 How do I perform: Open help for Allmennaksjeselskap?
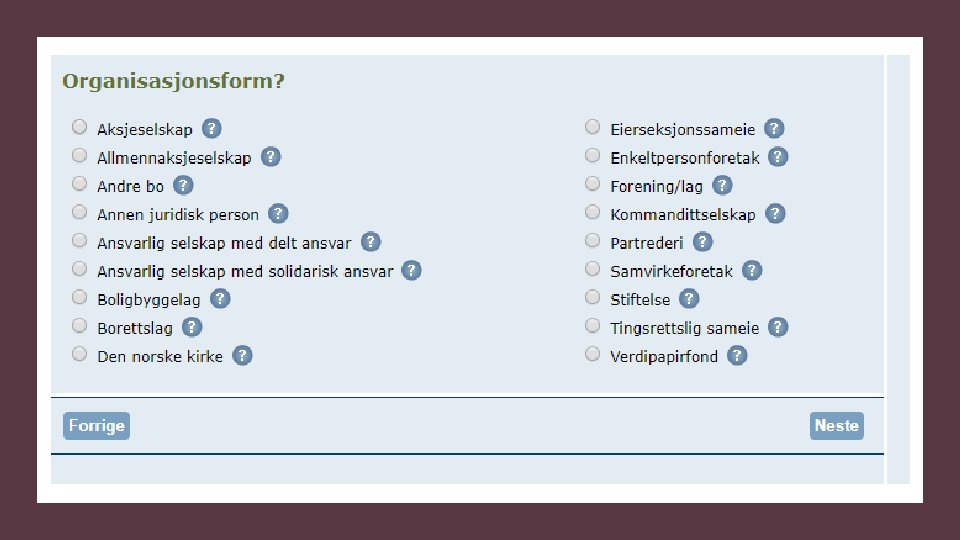pyautogui.click(x=270, y=157)
